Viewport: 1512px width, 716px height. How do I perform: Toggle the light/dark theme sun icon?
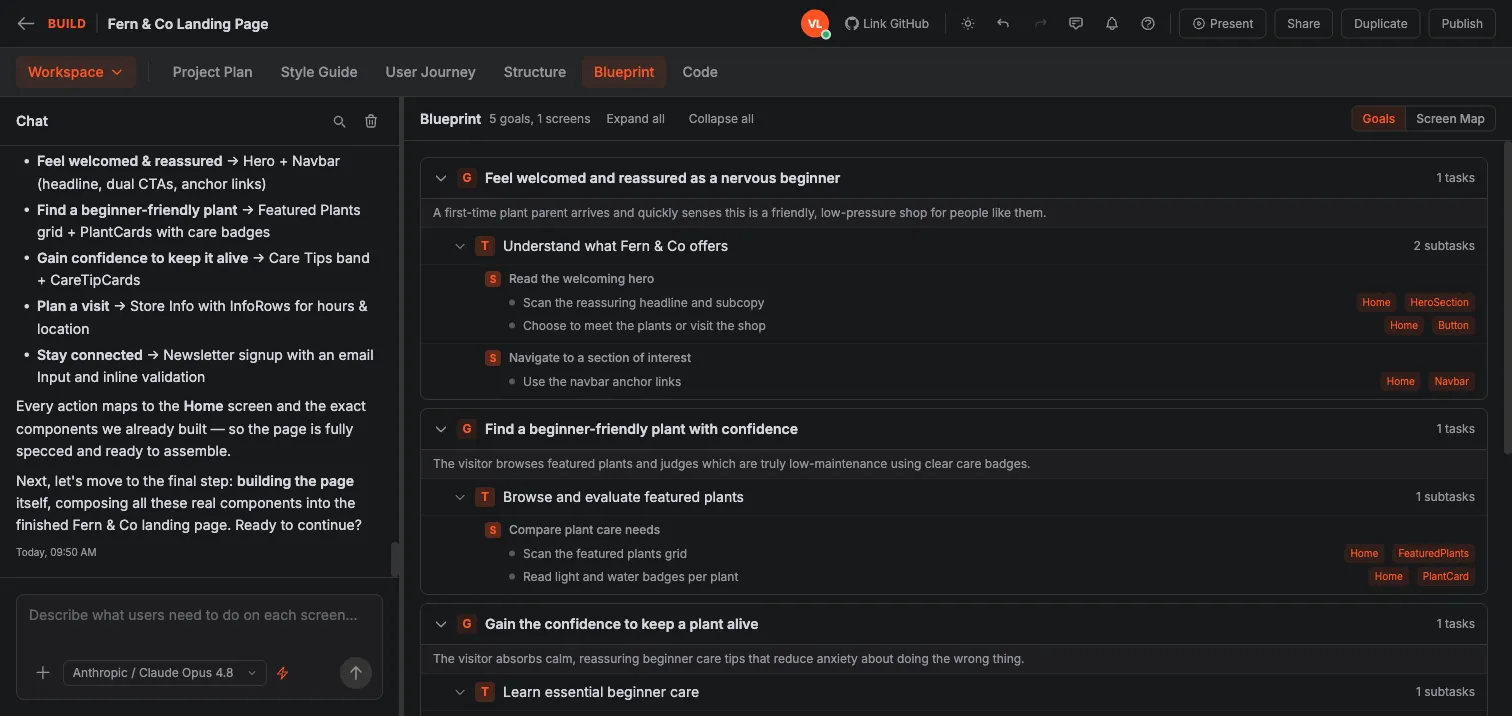[968, 24]
